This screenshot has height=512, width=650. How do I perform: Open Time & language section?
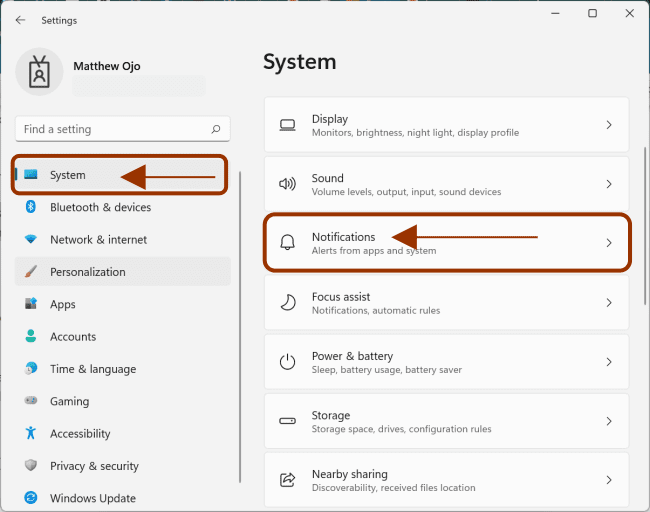pos(123,369)
